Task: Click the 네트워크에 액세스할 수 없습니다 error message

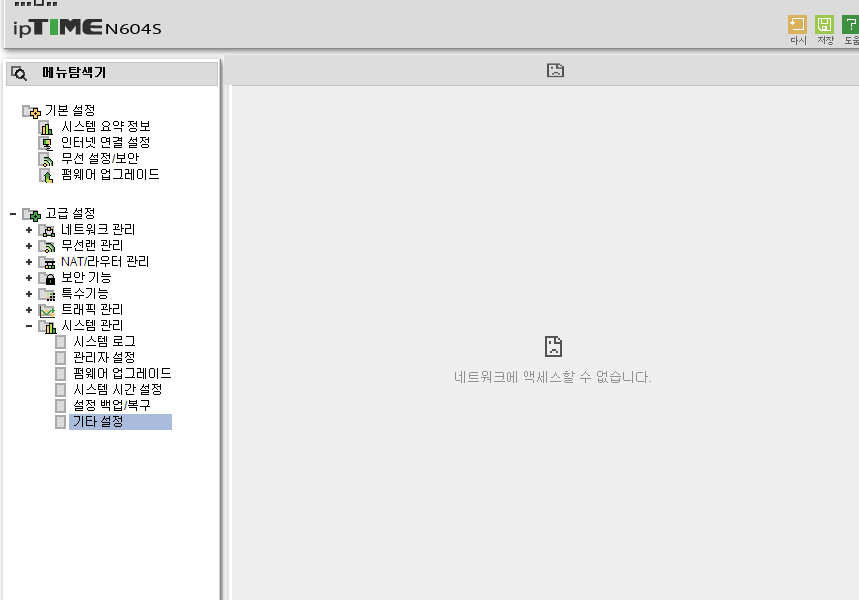Action: pos(552,377)
